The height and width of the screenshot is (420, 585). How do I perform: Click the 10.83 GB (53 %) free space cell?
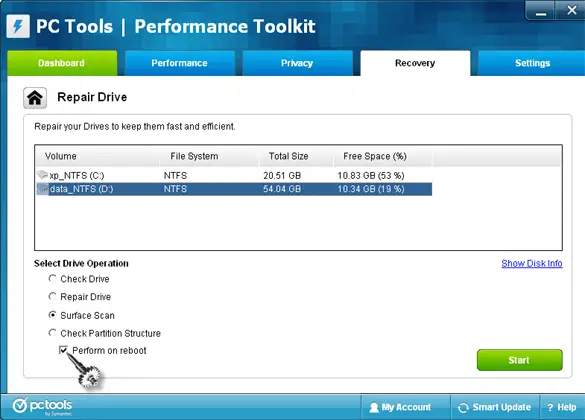(371, 175)
